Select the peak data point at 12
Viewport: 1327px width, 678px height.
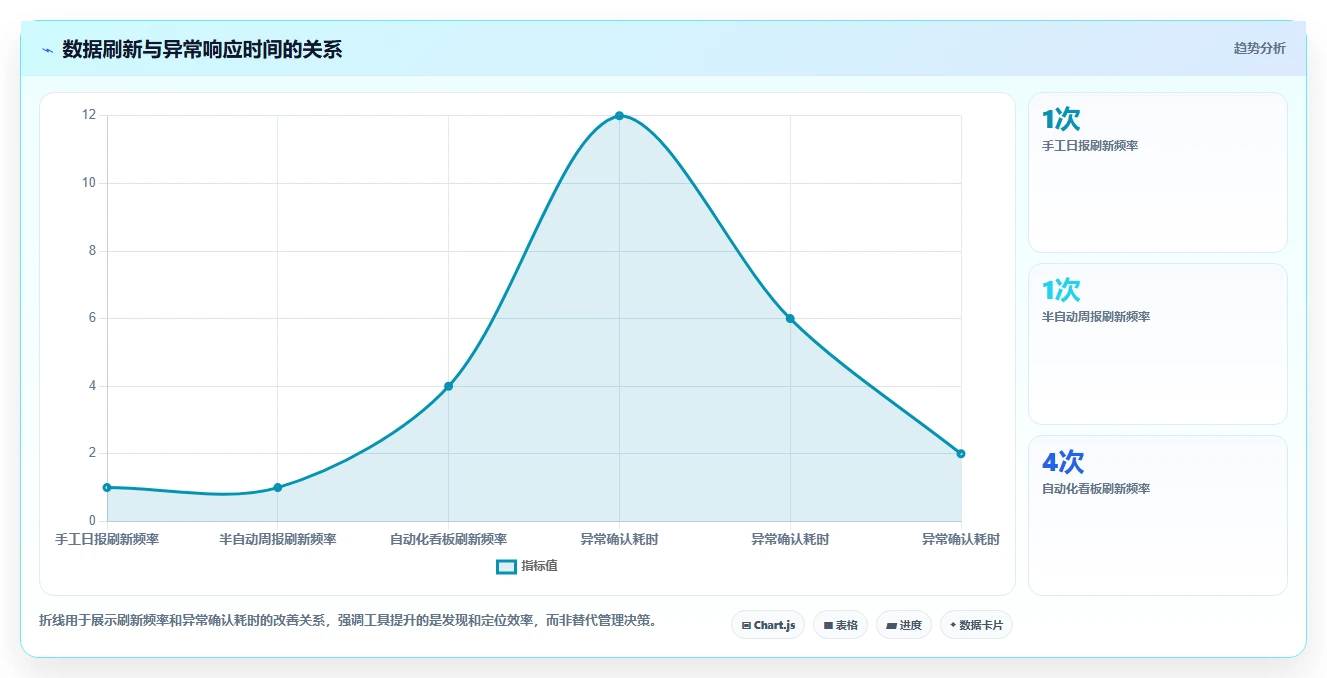click(619, 116)
